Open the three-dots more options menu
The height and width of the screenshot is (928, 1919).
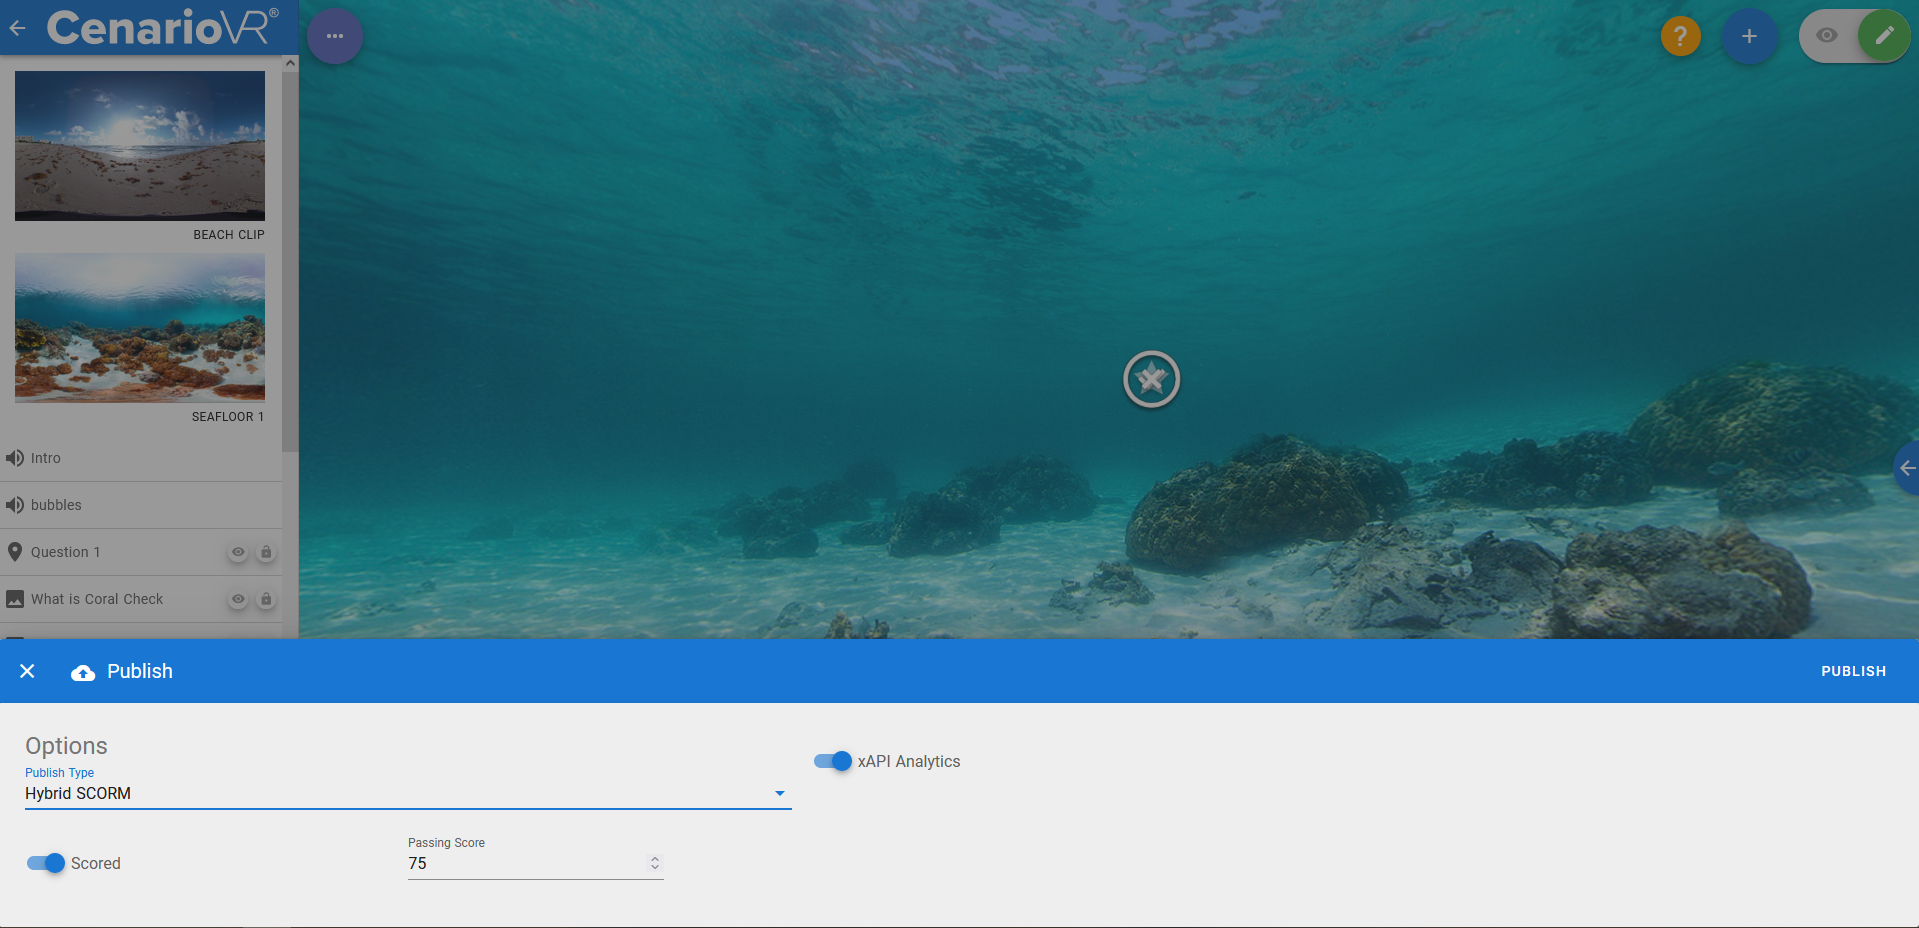(335, 36)
